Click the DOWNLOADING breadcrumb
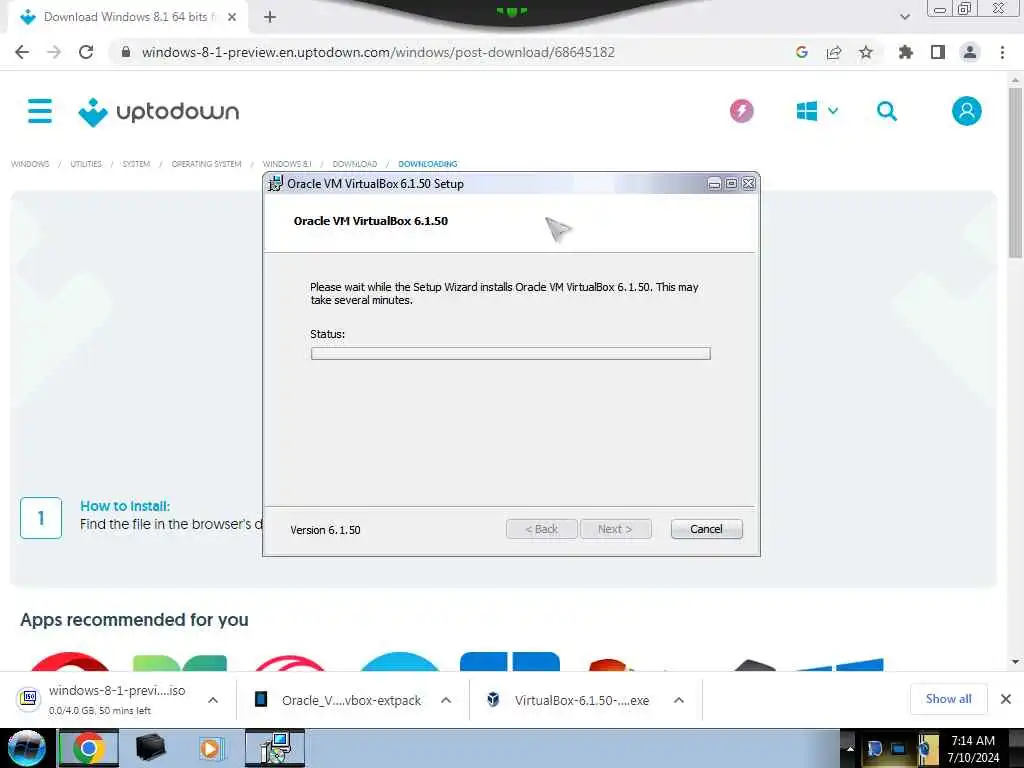Screen dimensions: 1024x768 (x=428, y=164)
